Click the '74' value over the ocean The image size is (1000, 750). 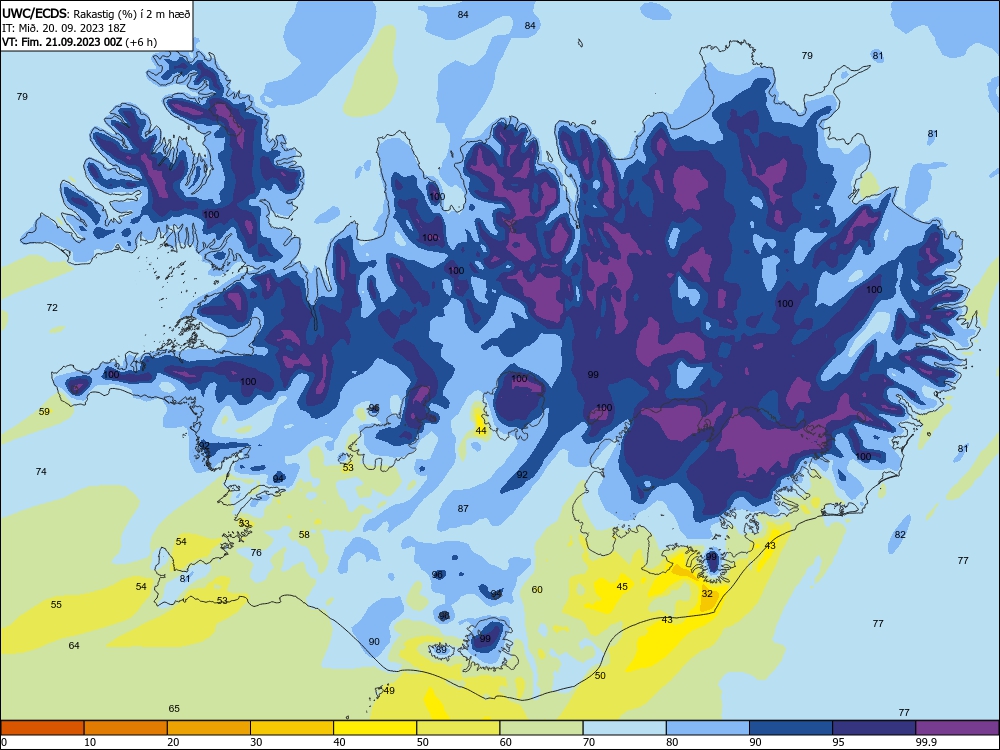(41, 471)
